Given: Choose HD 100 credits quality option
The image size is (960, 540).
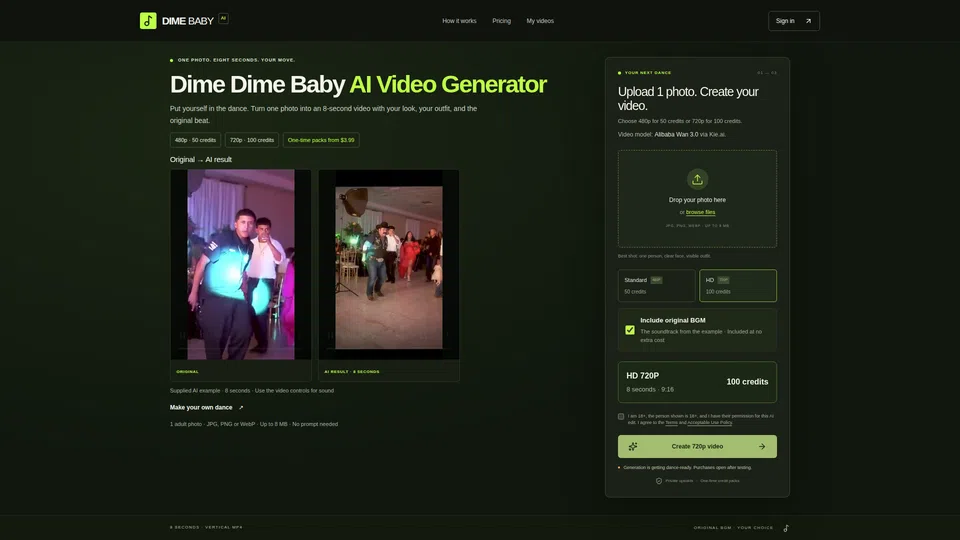Looking at the screenshot, I should [x=738, y=285].
